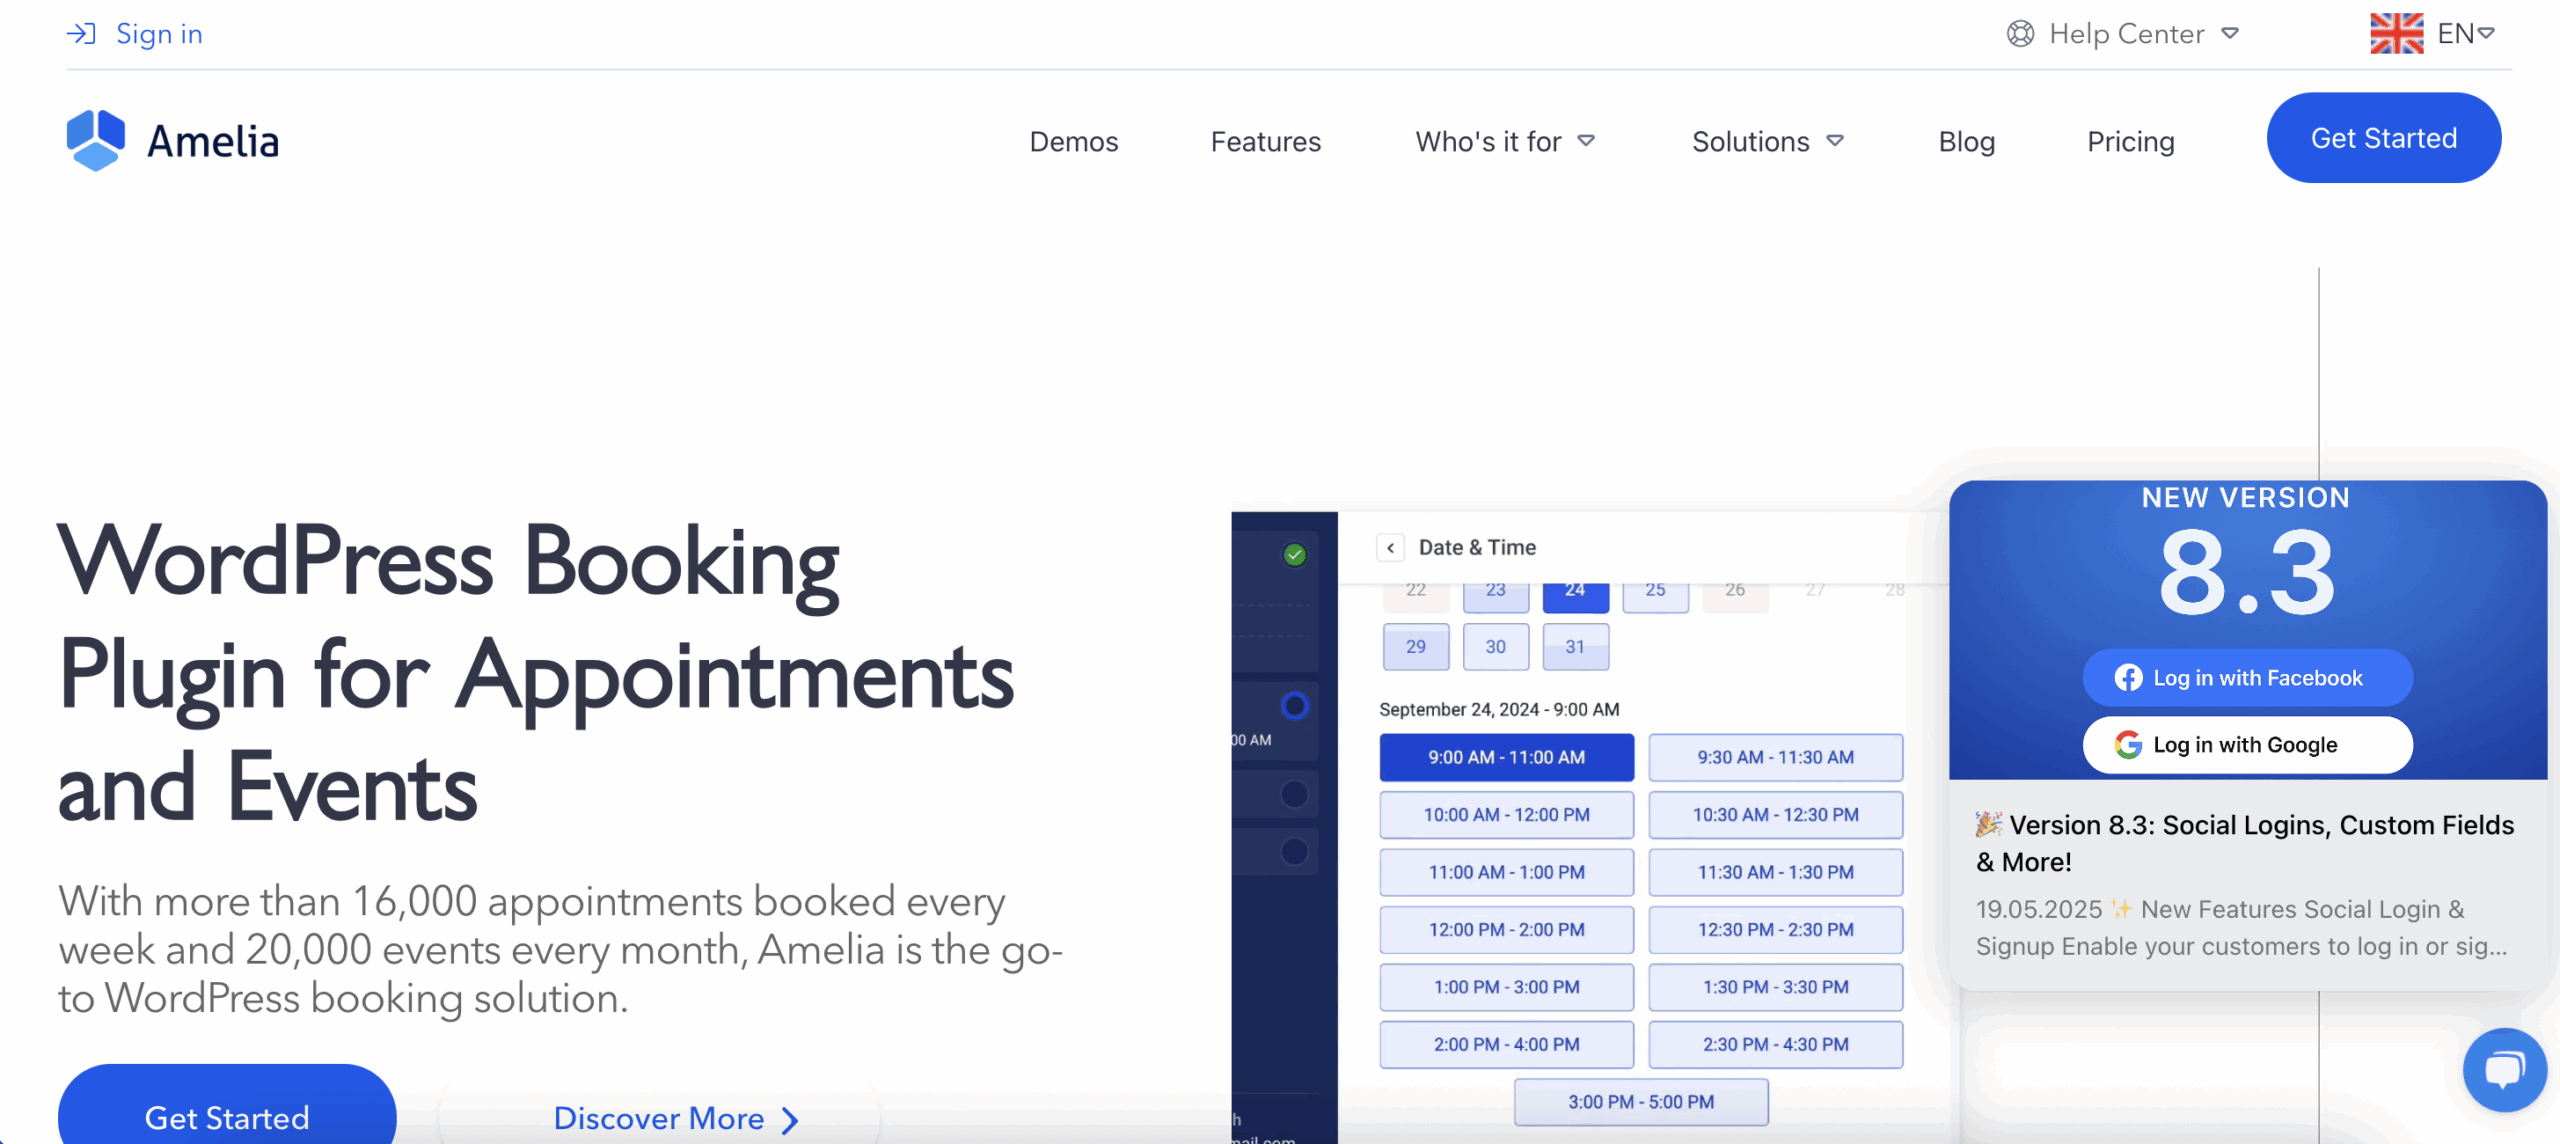Choose the 12:30 PM - 2:30 PM slot
The width and height of the screenshot is (2560, 1144).
click(x=1775, y=929)
